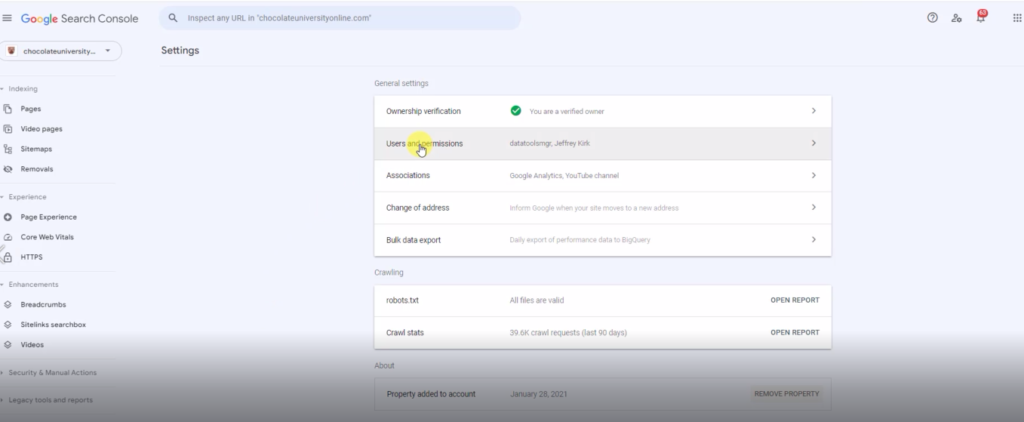Open notifications bell icon
1024x422 pixels.
point(980,18)
